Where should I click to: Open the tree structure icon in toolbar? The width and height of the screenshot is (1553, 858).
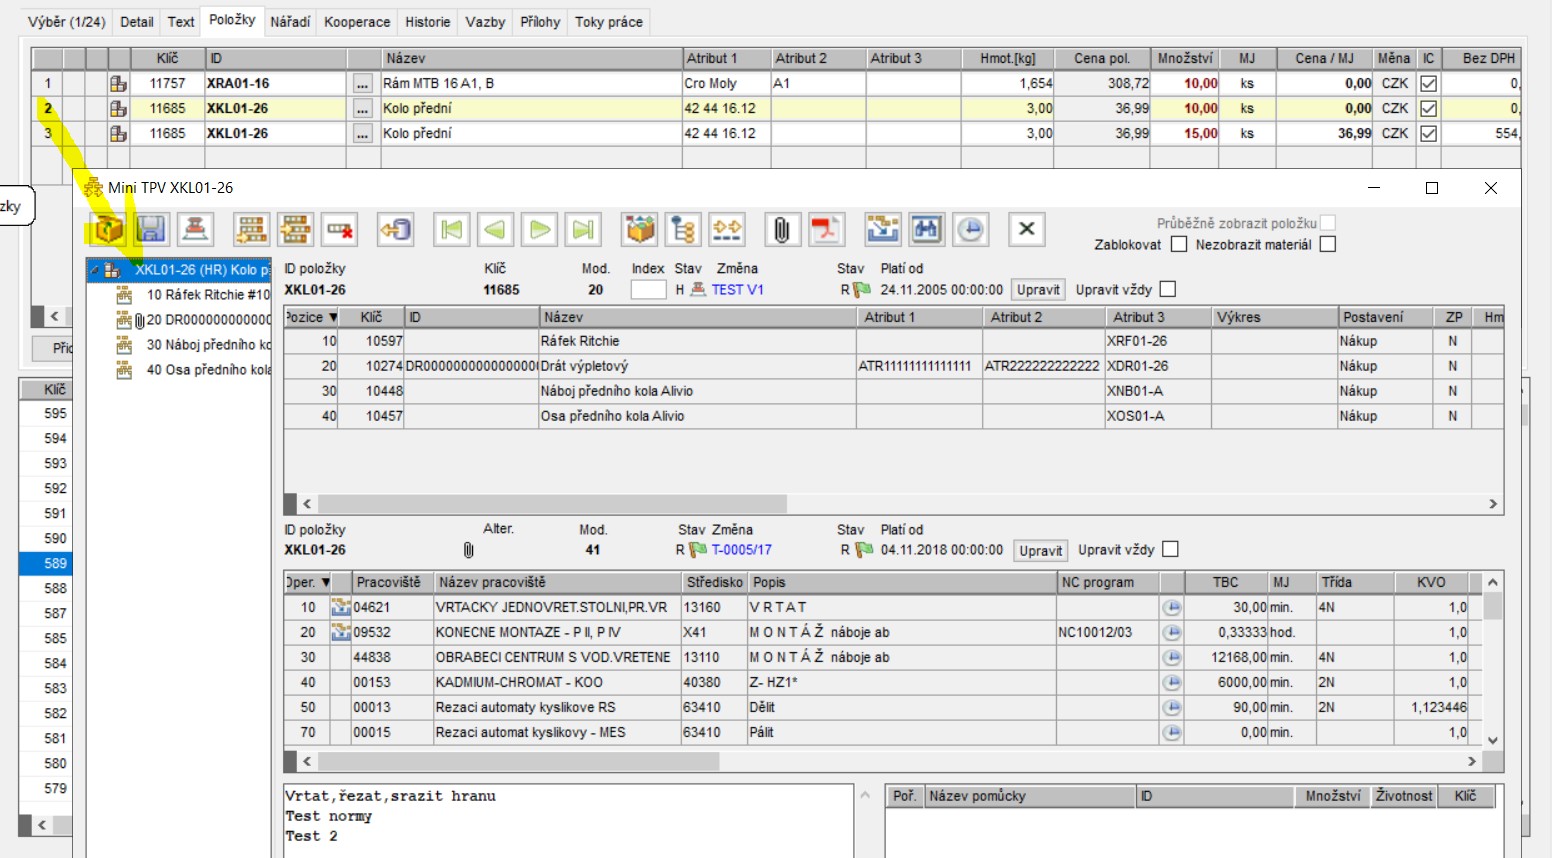tap(683, 230)
